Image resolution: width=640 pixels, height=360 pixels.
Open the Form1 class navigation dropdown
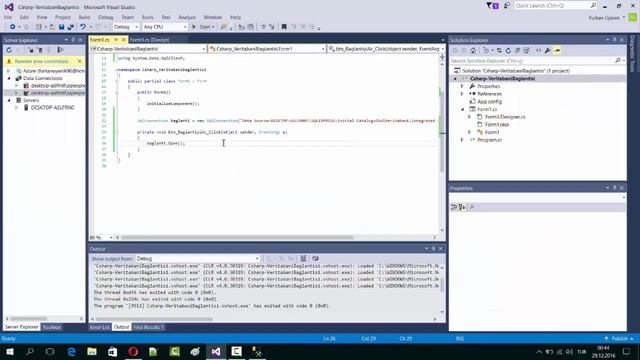click(x=267, y=49)
